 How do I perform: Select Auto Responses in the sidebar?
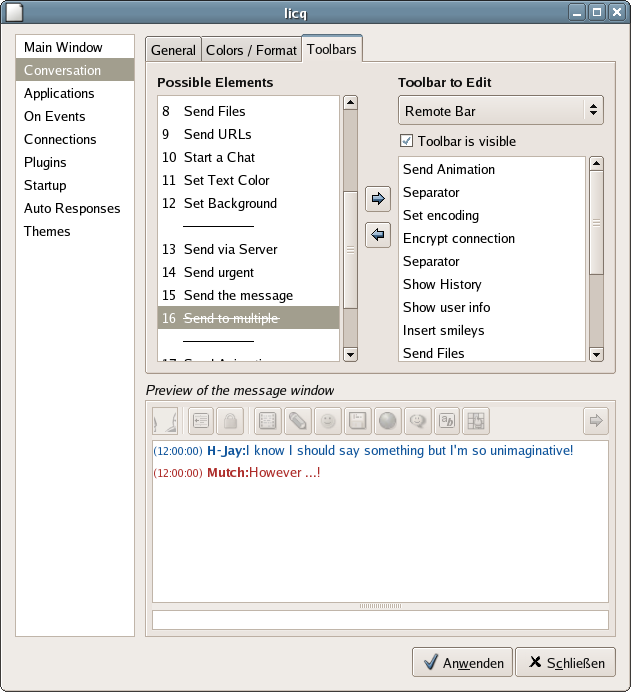[72, 208]
